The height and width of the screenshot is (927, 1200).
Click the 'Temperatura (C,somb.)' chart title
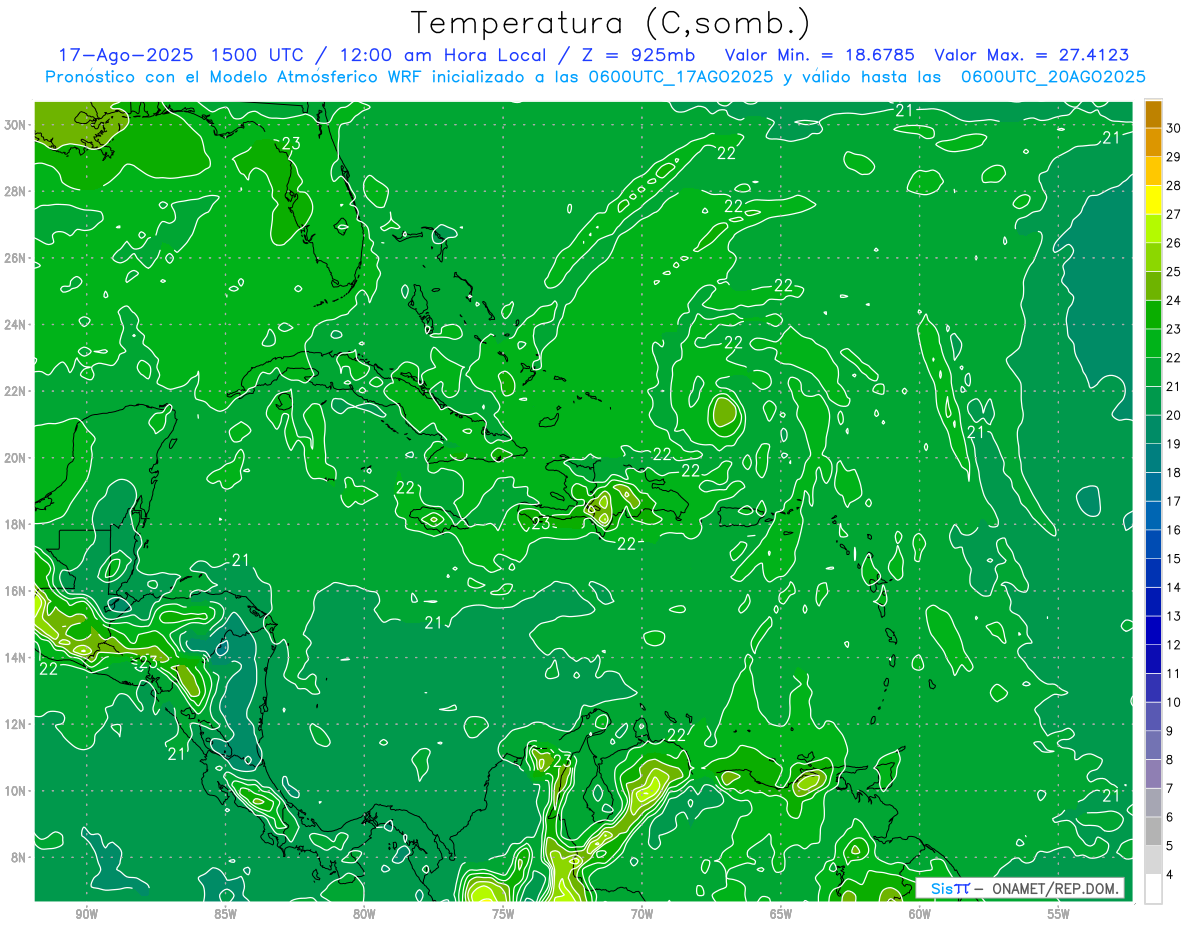pos(611,22)
